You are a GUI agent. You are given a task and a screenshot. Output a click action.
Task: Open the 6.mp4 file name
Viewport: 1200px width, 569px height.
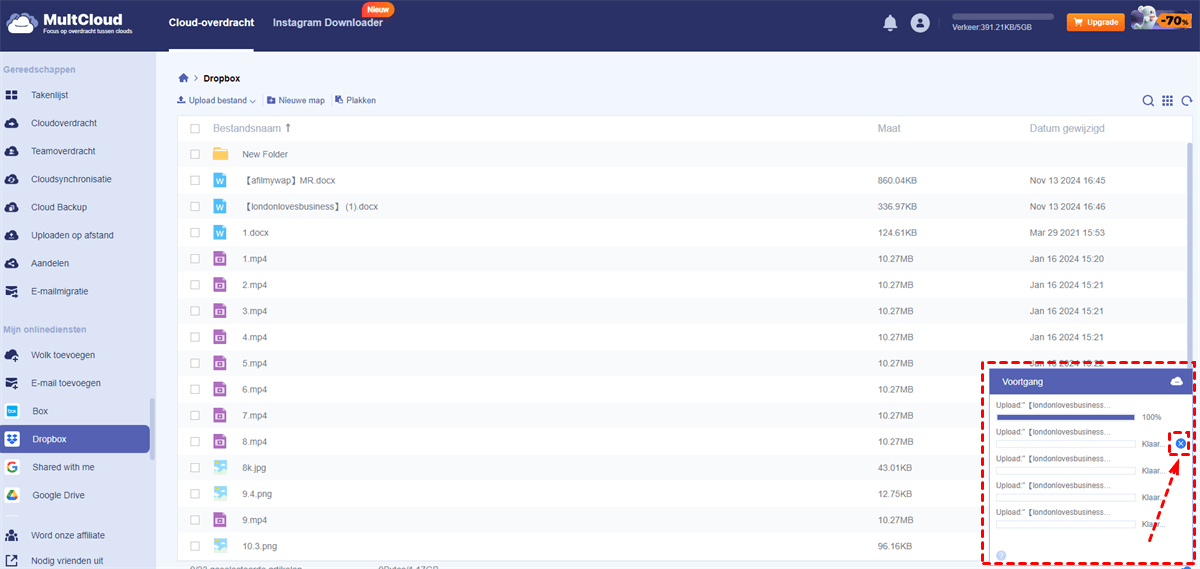[254, 388]
